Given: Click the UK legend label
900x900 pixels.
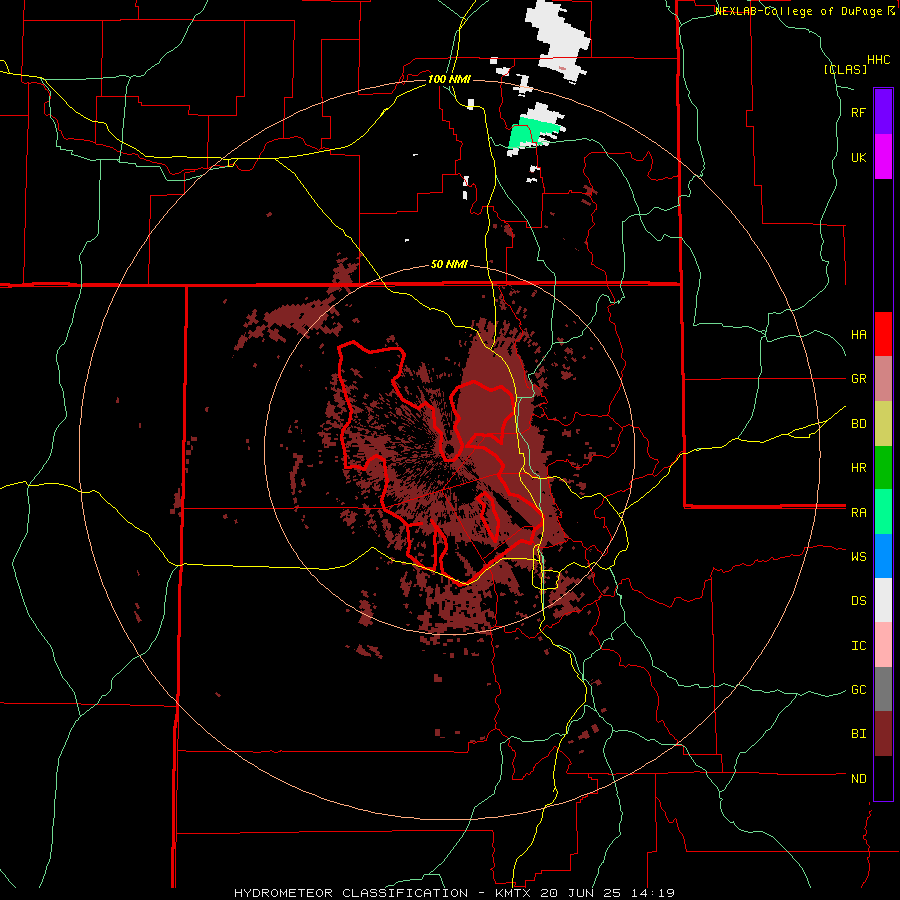Looking at the screenshot, I should 858,157.
